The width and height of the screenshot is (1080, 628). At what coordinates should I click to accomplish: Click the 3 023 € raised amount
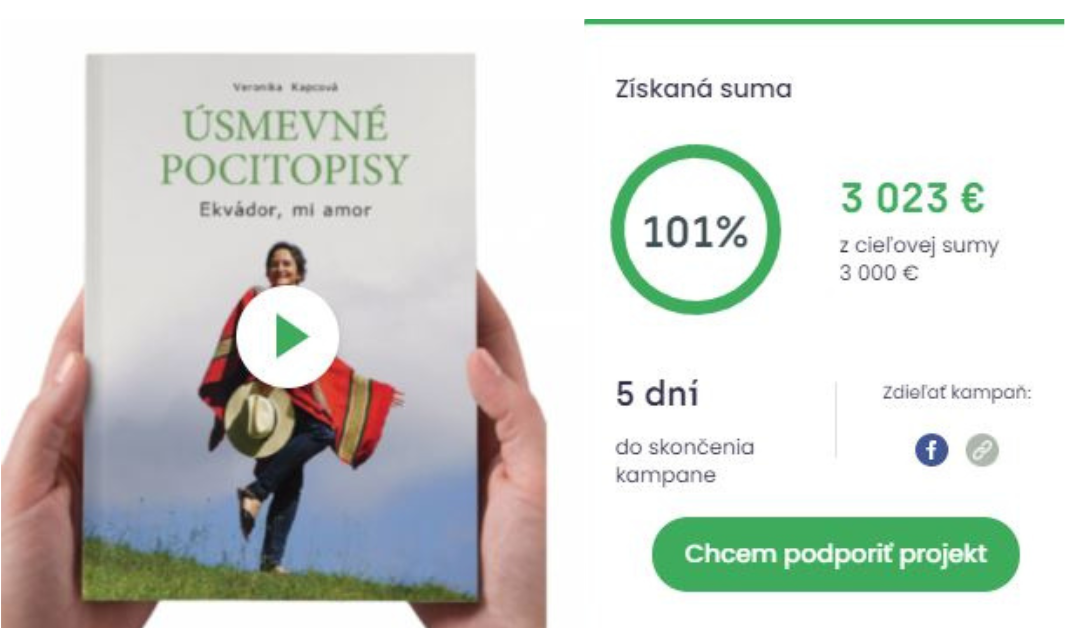pyautogui.click(x=913, y=198)
